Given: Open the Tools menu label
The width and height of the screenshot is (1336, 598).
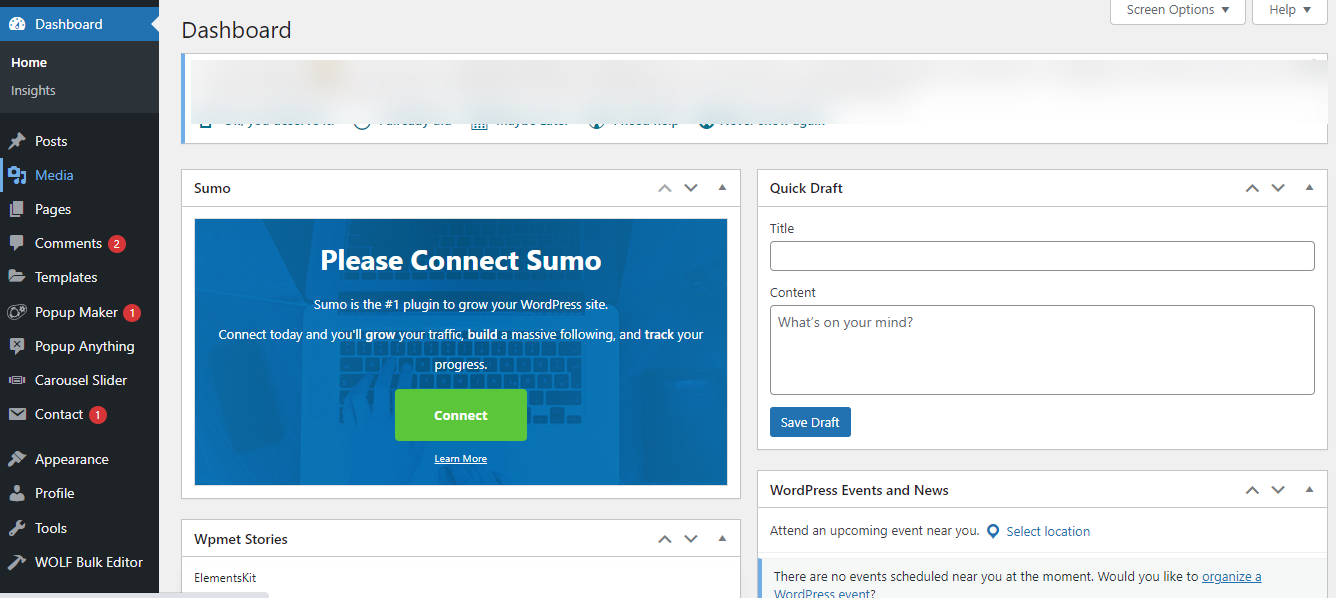Looking at the screenshot, I should (51, 528).
